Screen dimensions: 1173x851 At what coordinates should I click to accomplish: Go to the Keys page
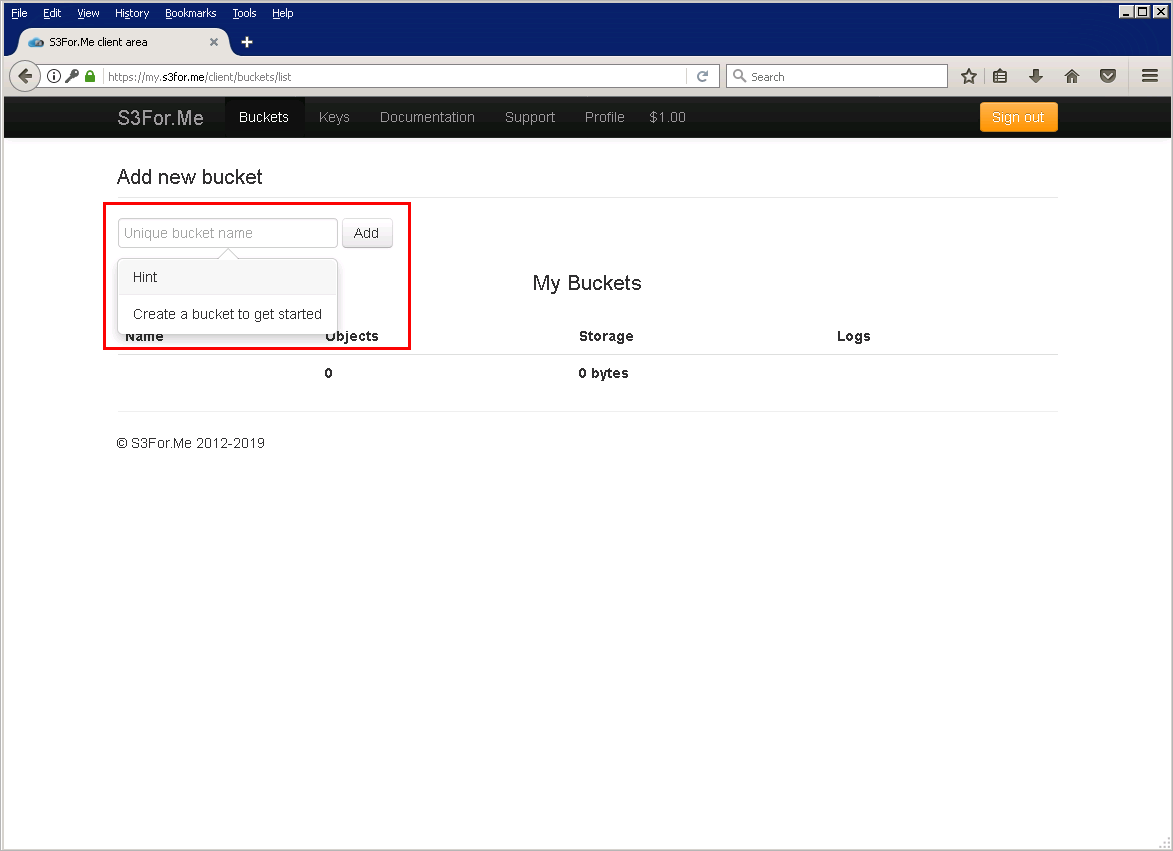pyautogui.click(x=334, y=117)
